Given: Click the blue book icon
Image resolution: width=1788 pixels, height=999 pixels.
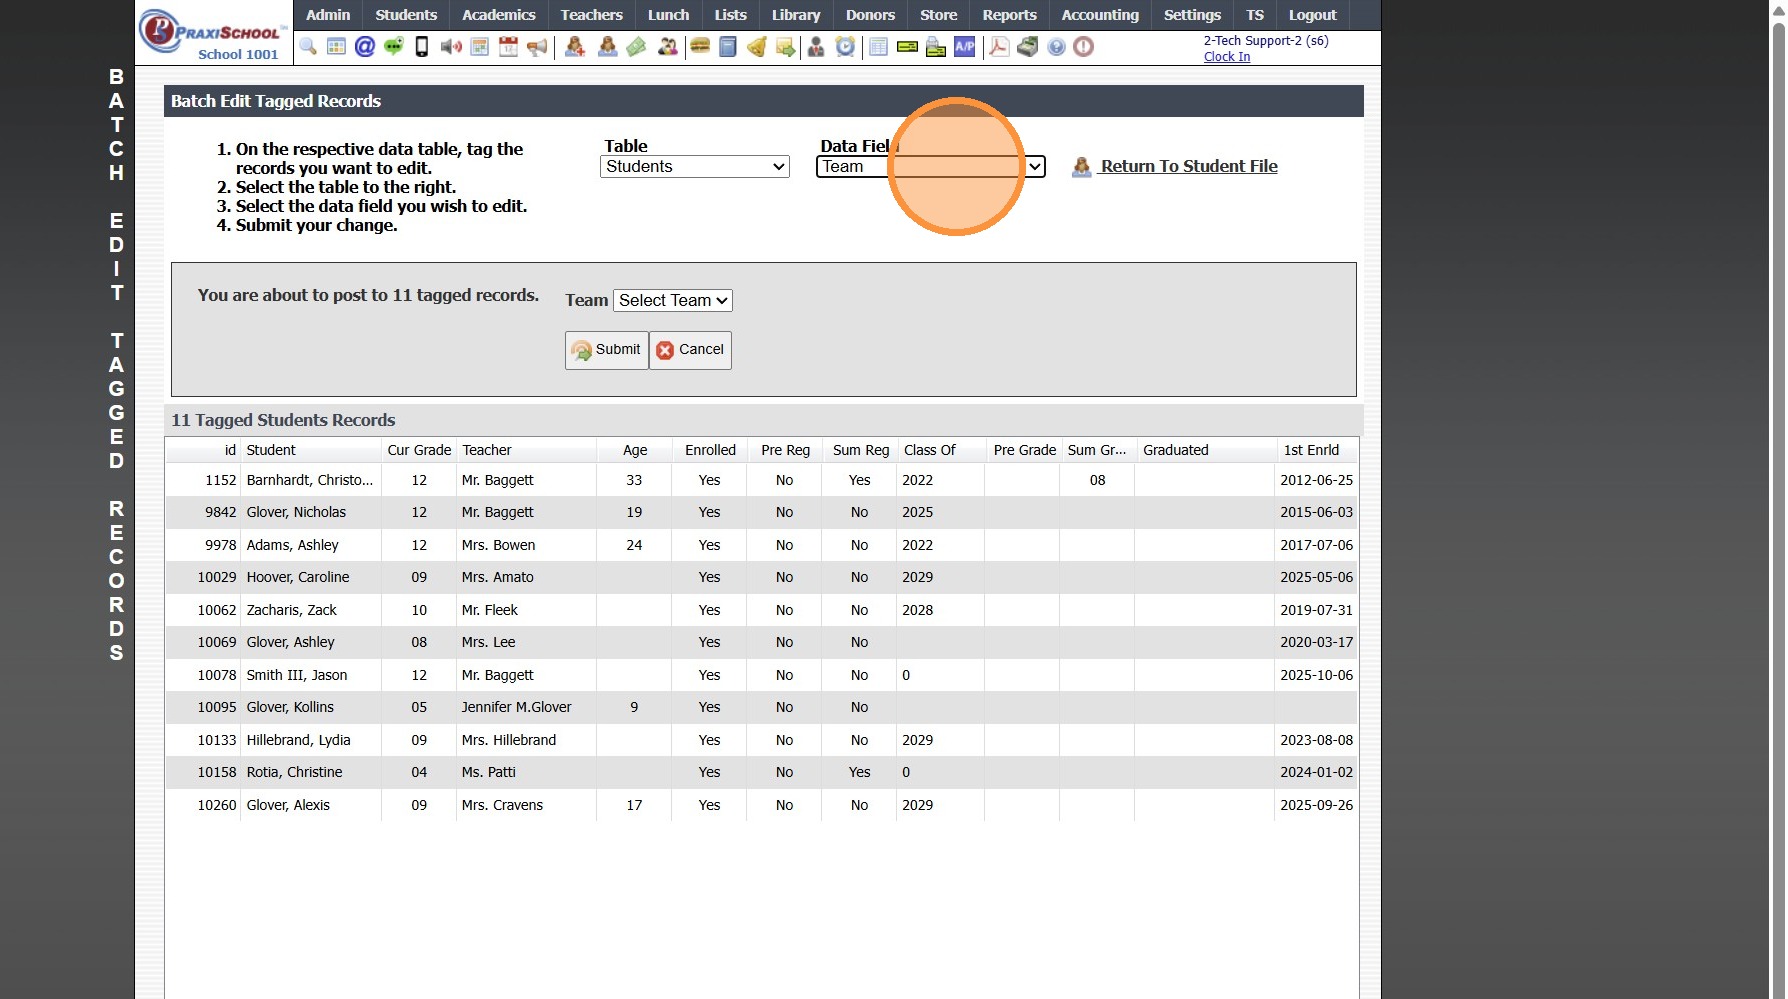Looking at the screenshot, I should [728, 47].
